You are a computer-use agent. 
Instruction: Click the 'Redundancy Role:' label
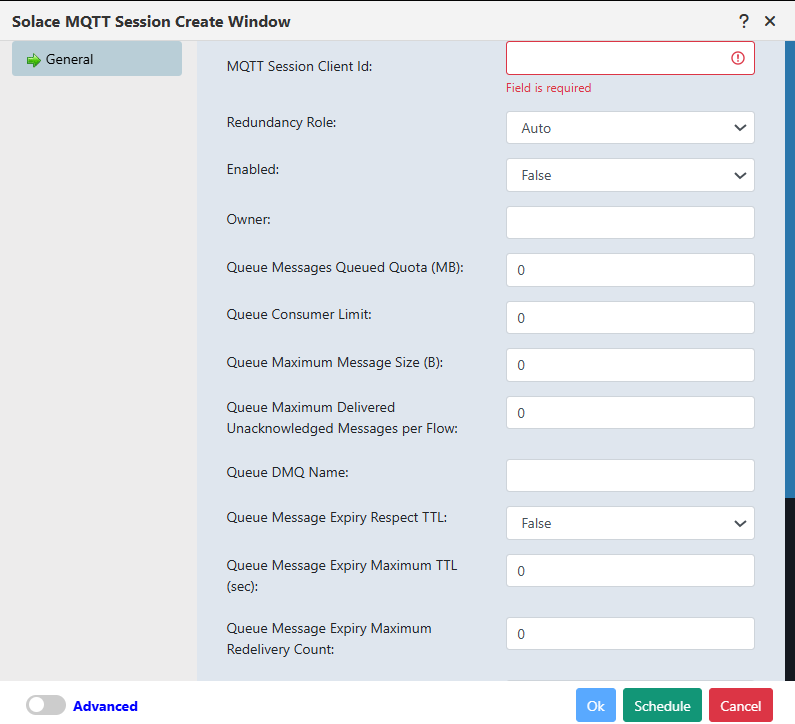pos(281,123)
